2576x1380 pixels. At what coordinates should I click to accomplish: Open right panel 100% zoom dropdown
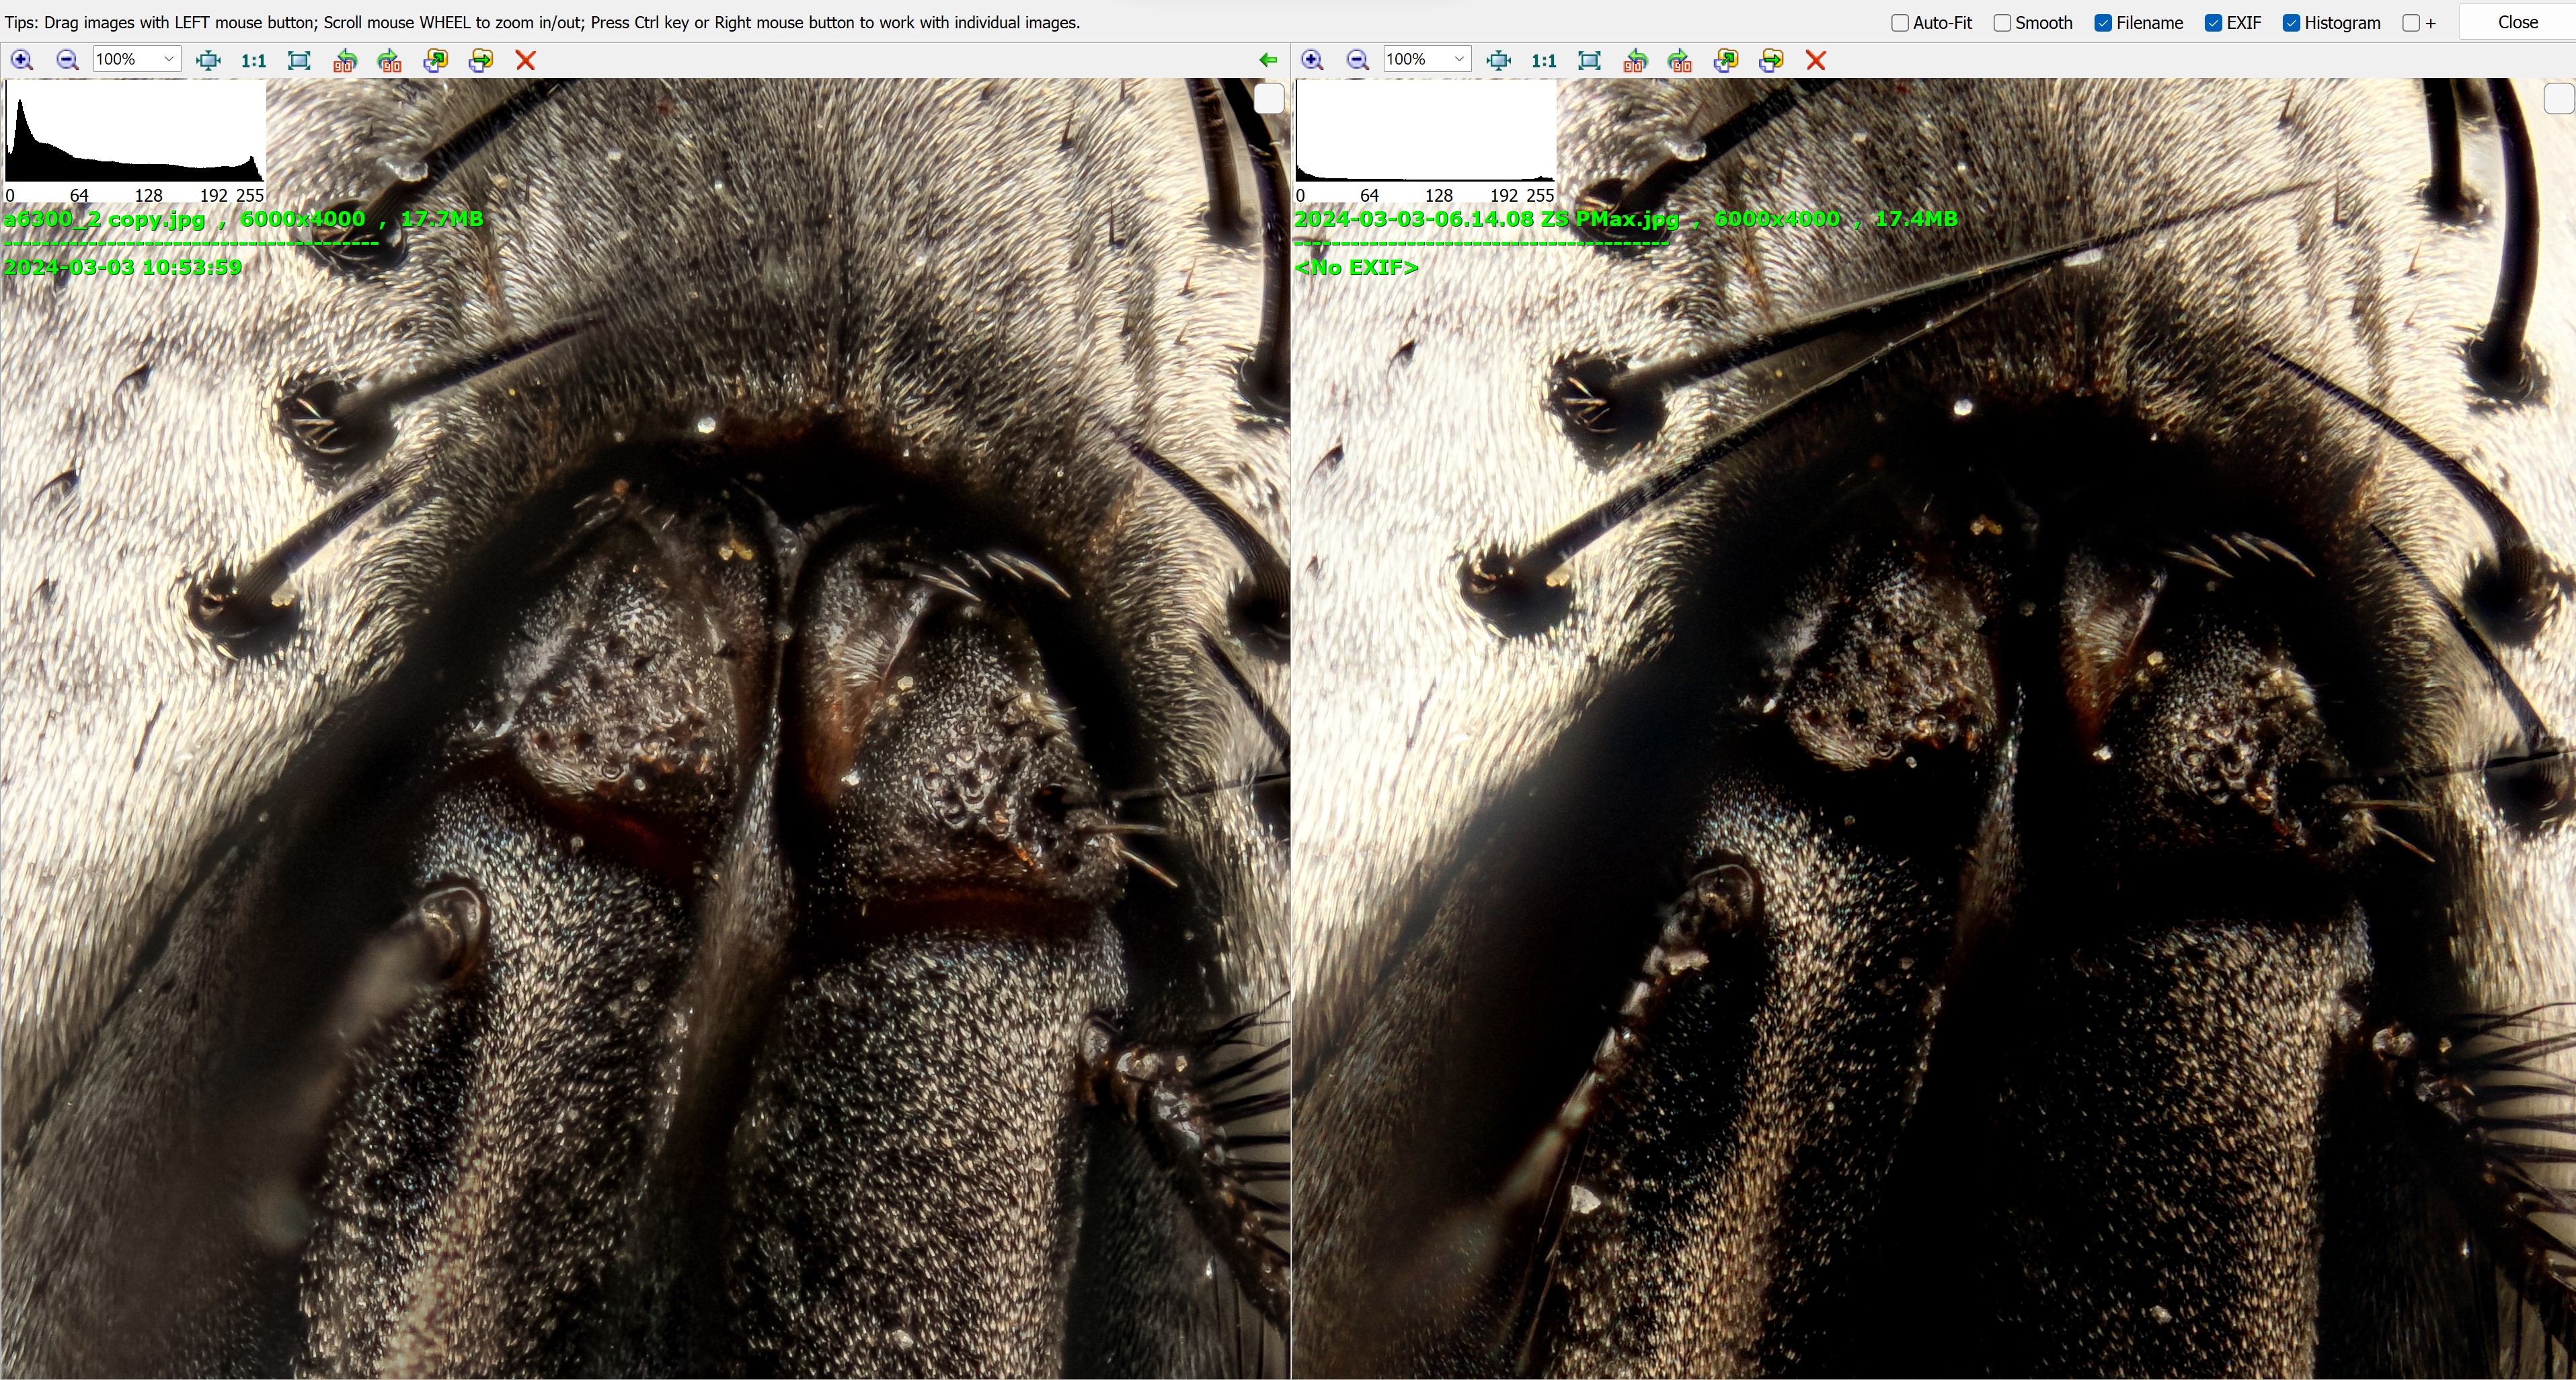pos(1459,59)
